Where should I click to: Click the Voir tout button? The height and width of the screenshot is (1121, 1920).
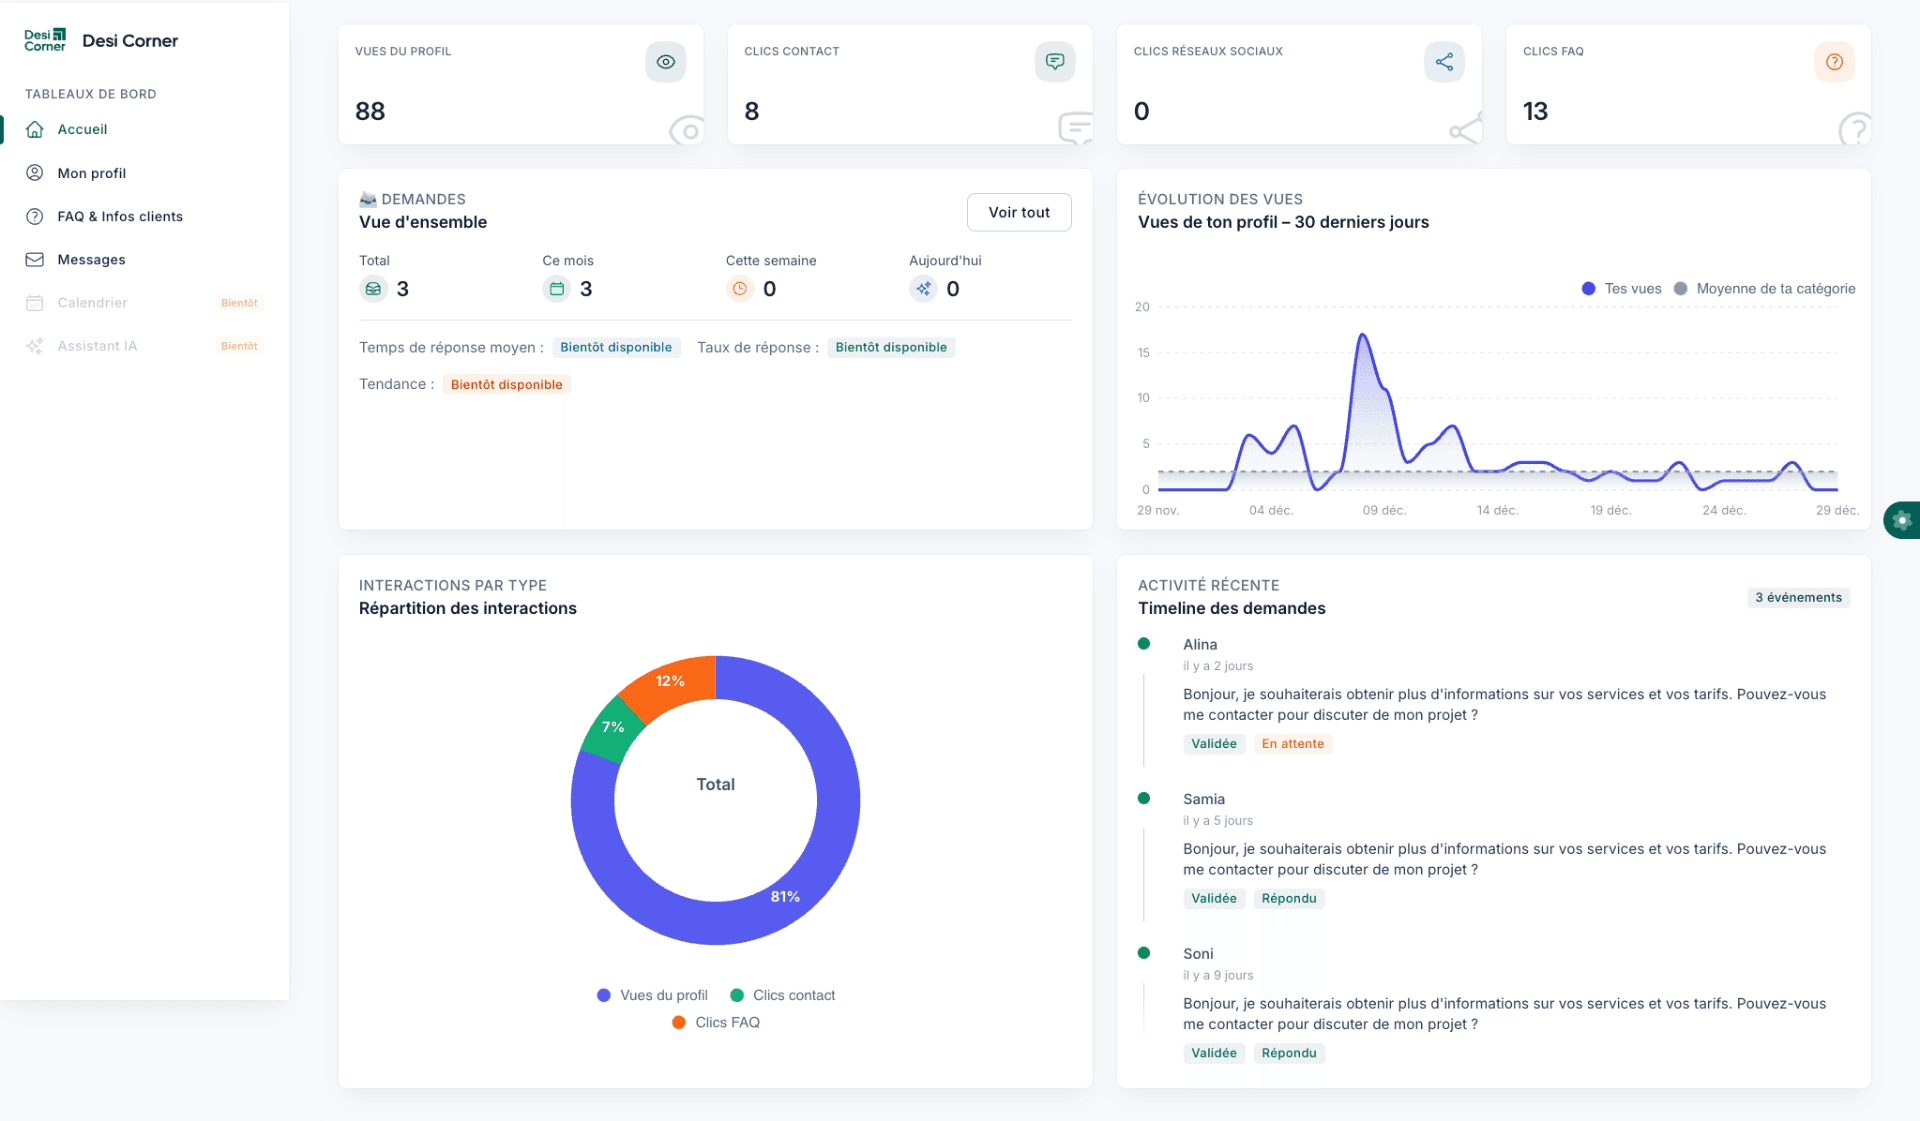pyautogui.click(x=1018, y=212)
